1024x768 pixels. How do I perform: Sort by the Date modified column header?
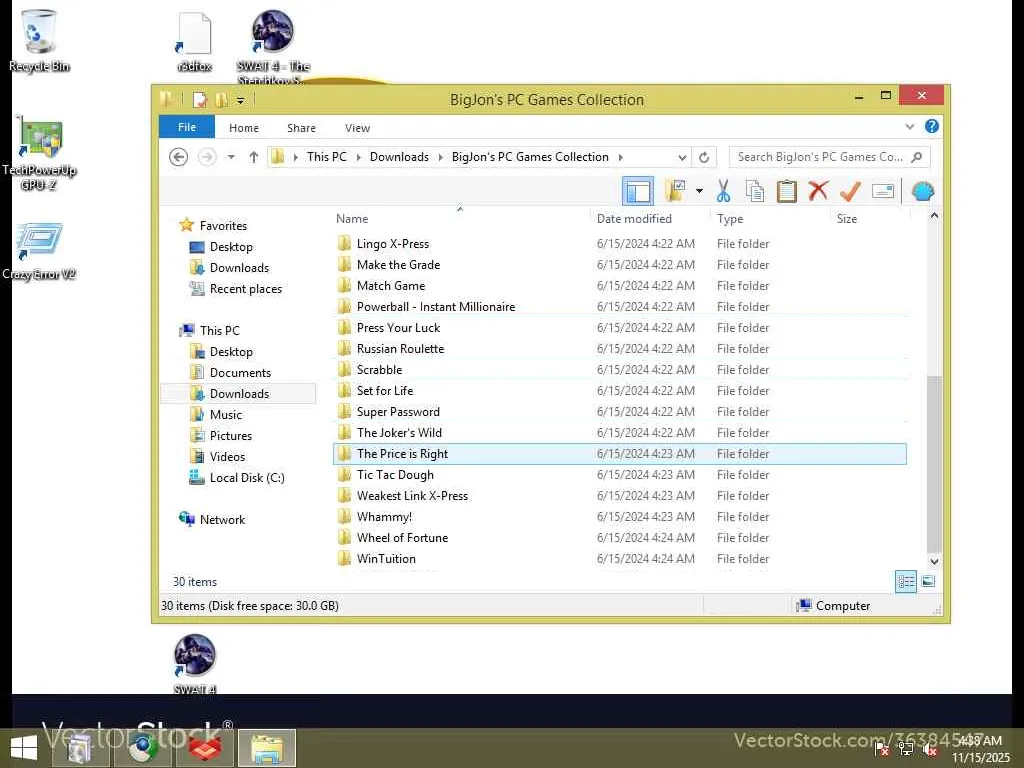634,219
